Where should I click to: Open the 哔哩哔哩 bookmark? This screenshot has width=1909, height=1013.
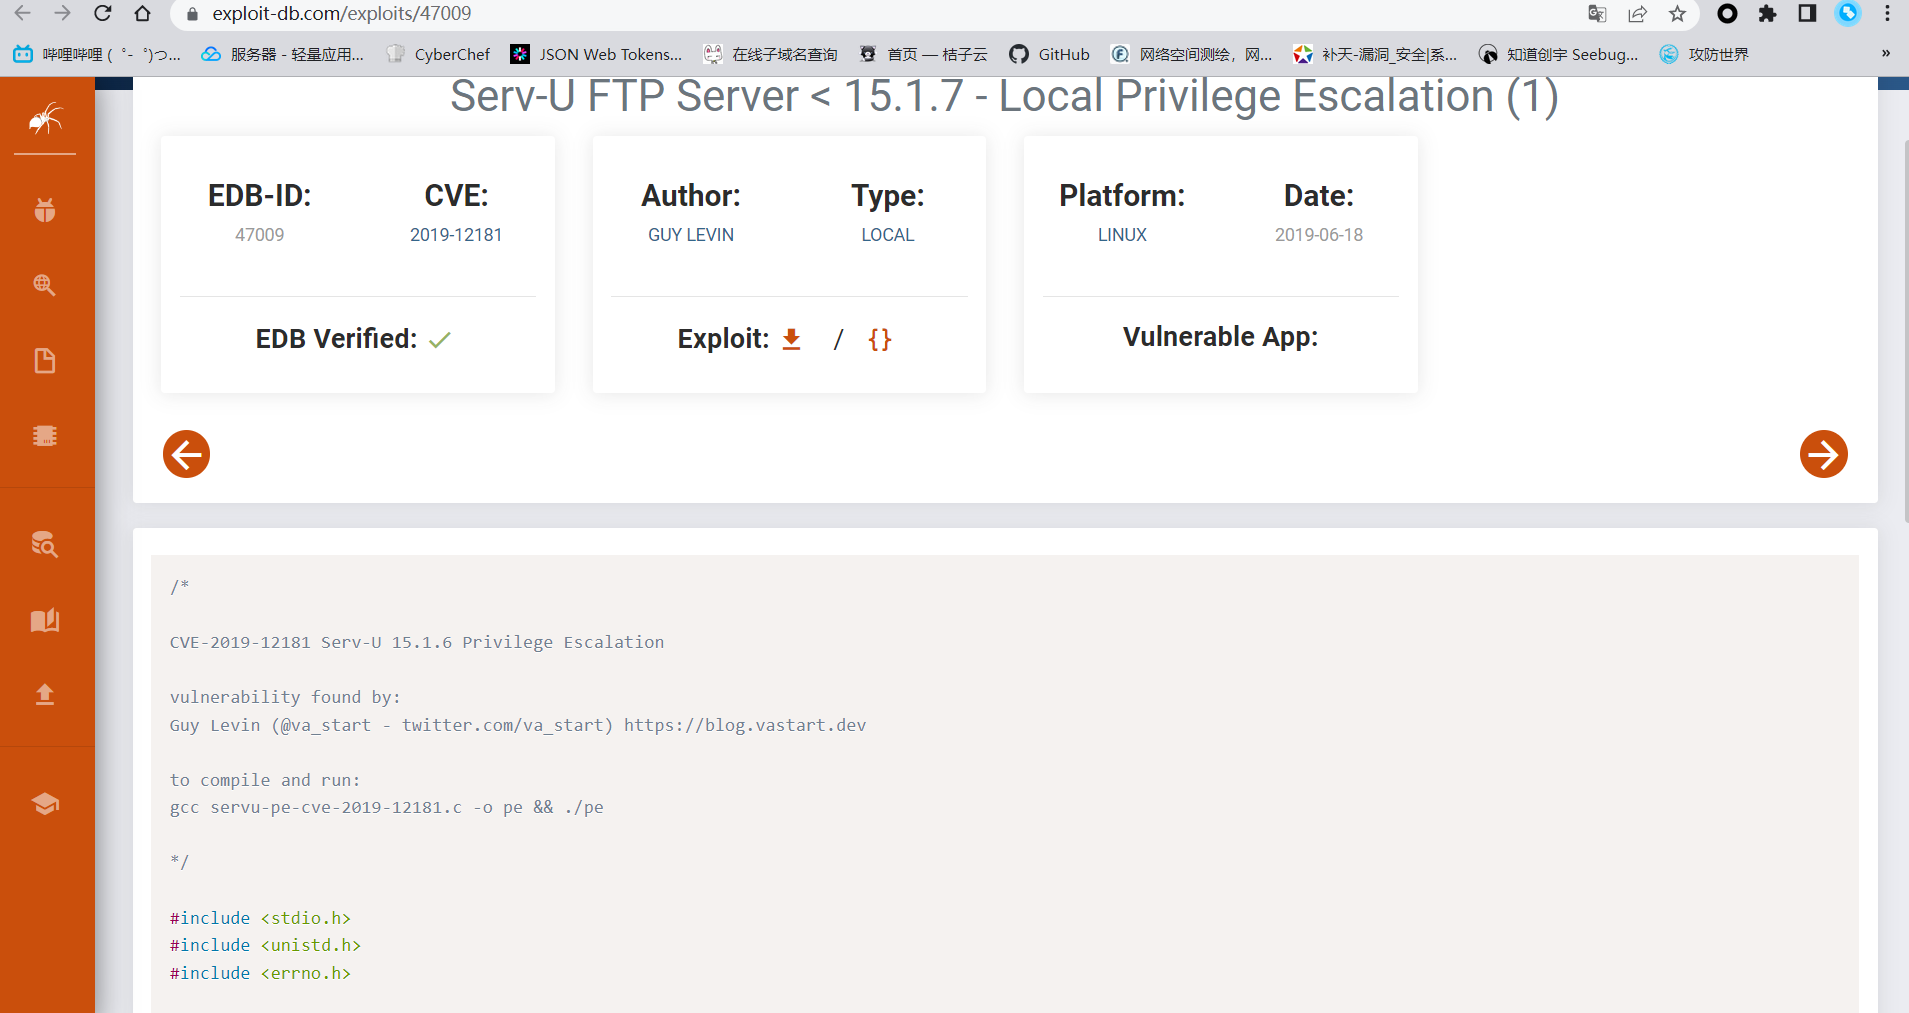coord(97,54)
